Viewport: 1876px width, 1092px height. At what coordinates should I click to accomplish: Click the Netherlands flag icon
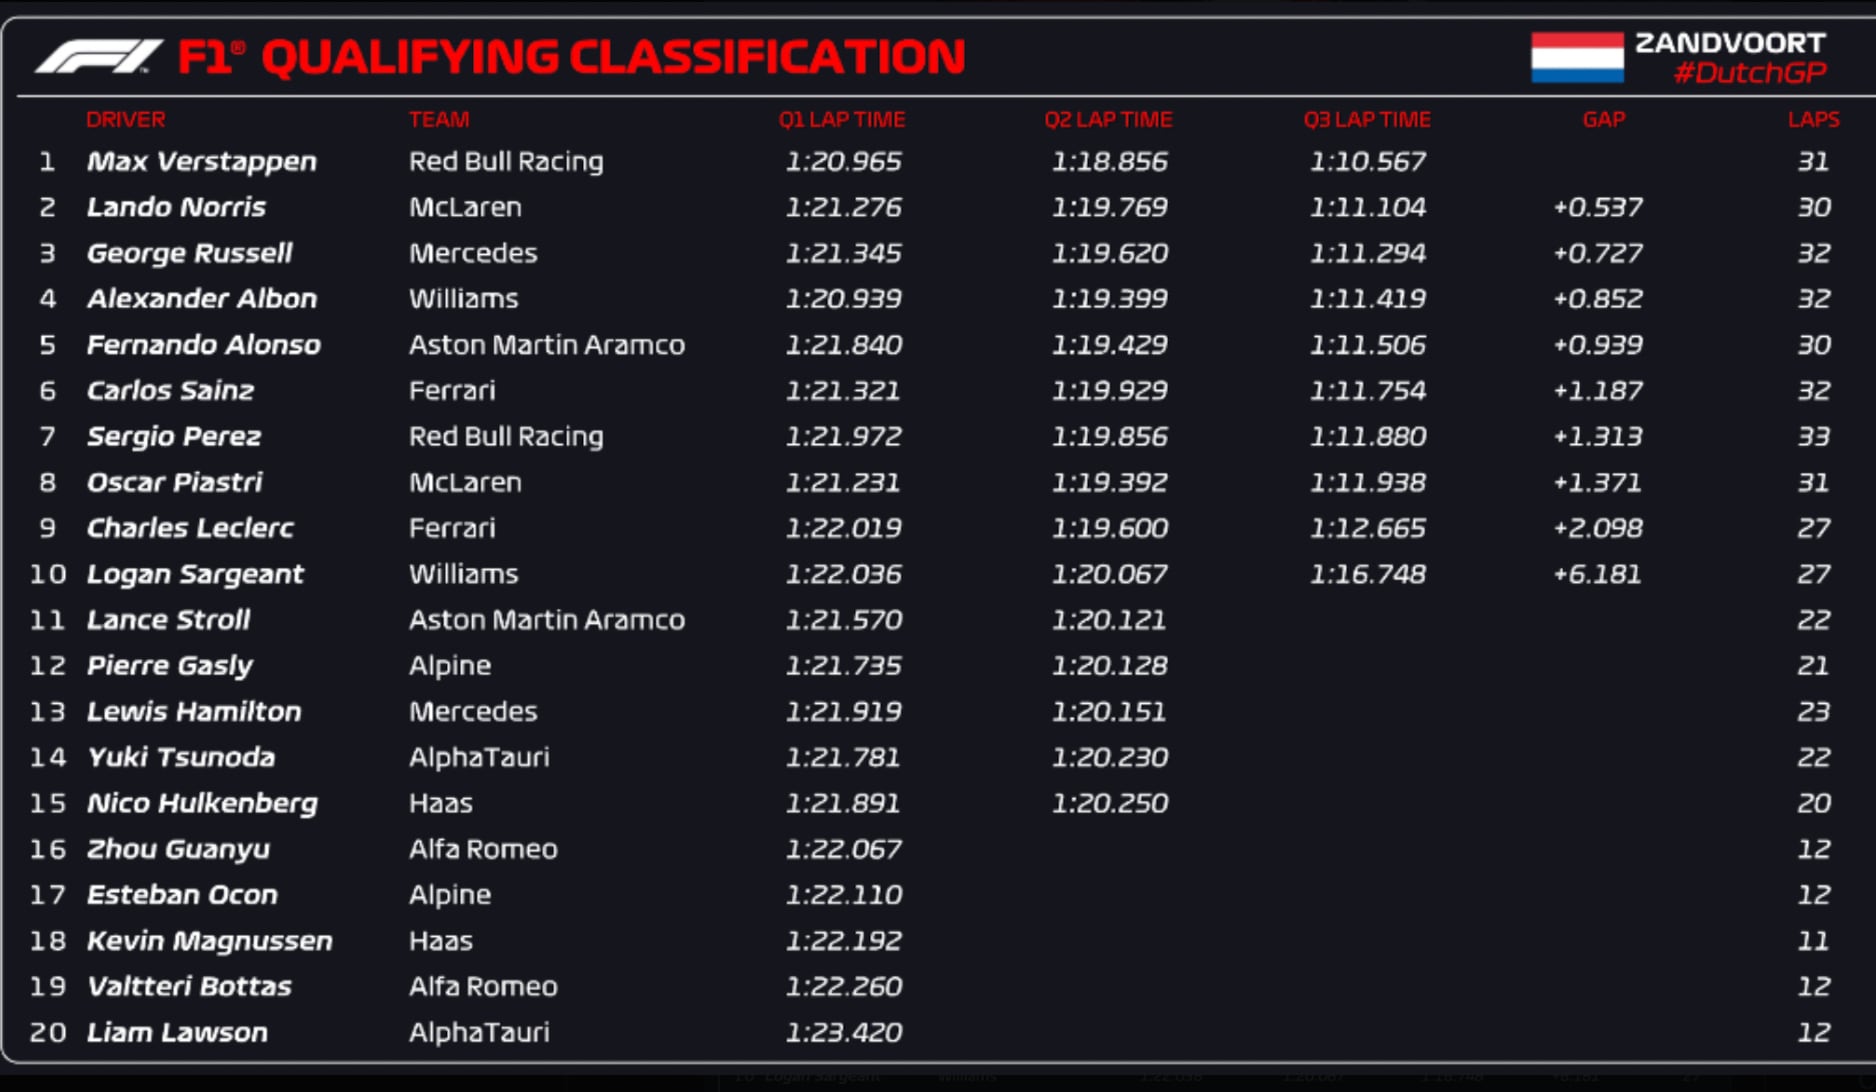click(x=1577, y=57)
